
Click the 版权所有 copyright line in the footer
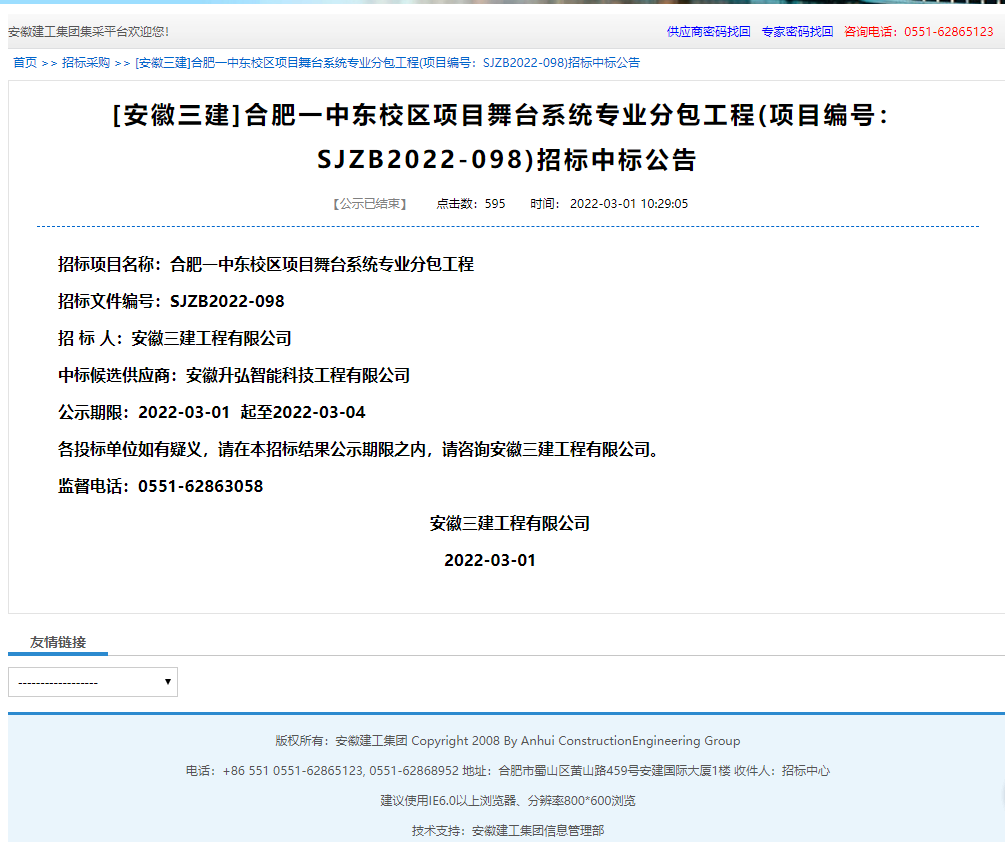point(507,741)
